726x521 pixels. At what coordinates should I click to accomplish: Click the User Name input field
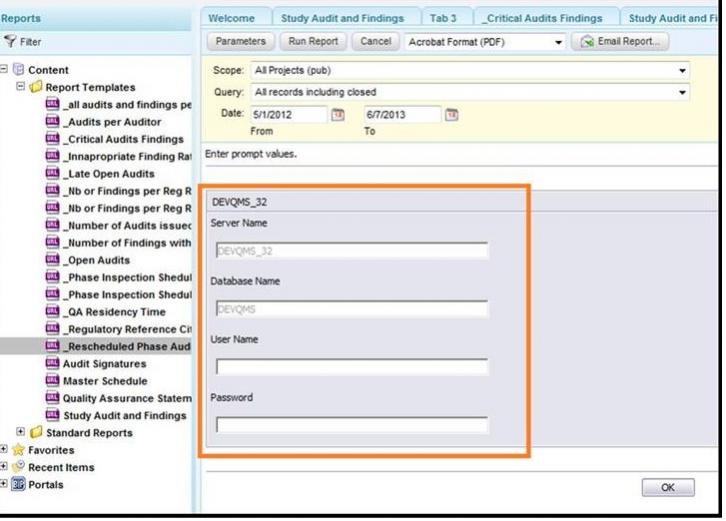(351, 367)
